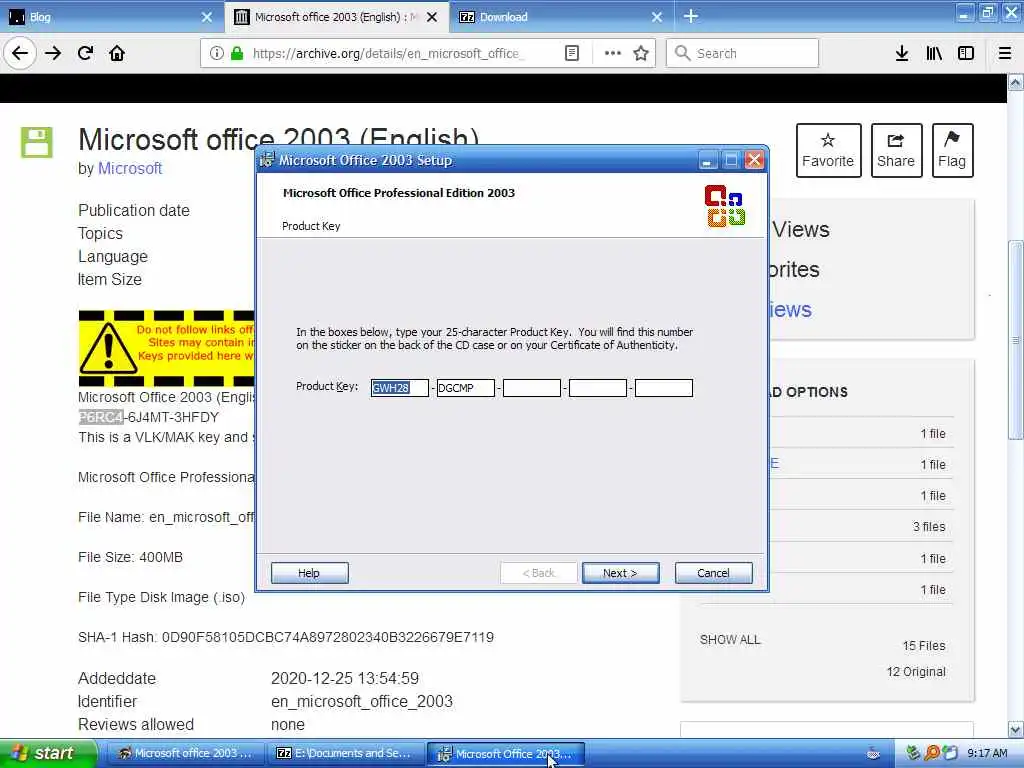
Task: Click the taskbar clock showing 9:17 AM
Action: pyautogui.click(x=987, y=753)
